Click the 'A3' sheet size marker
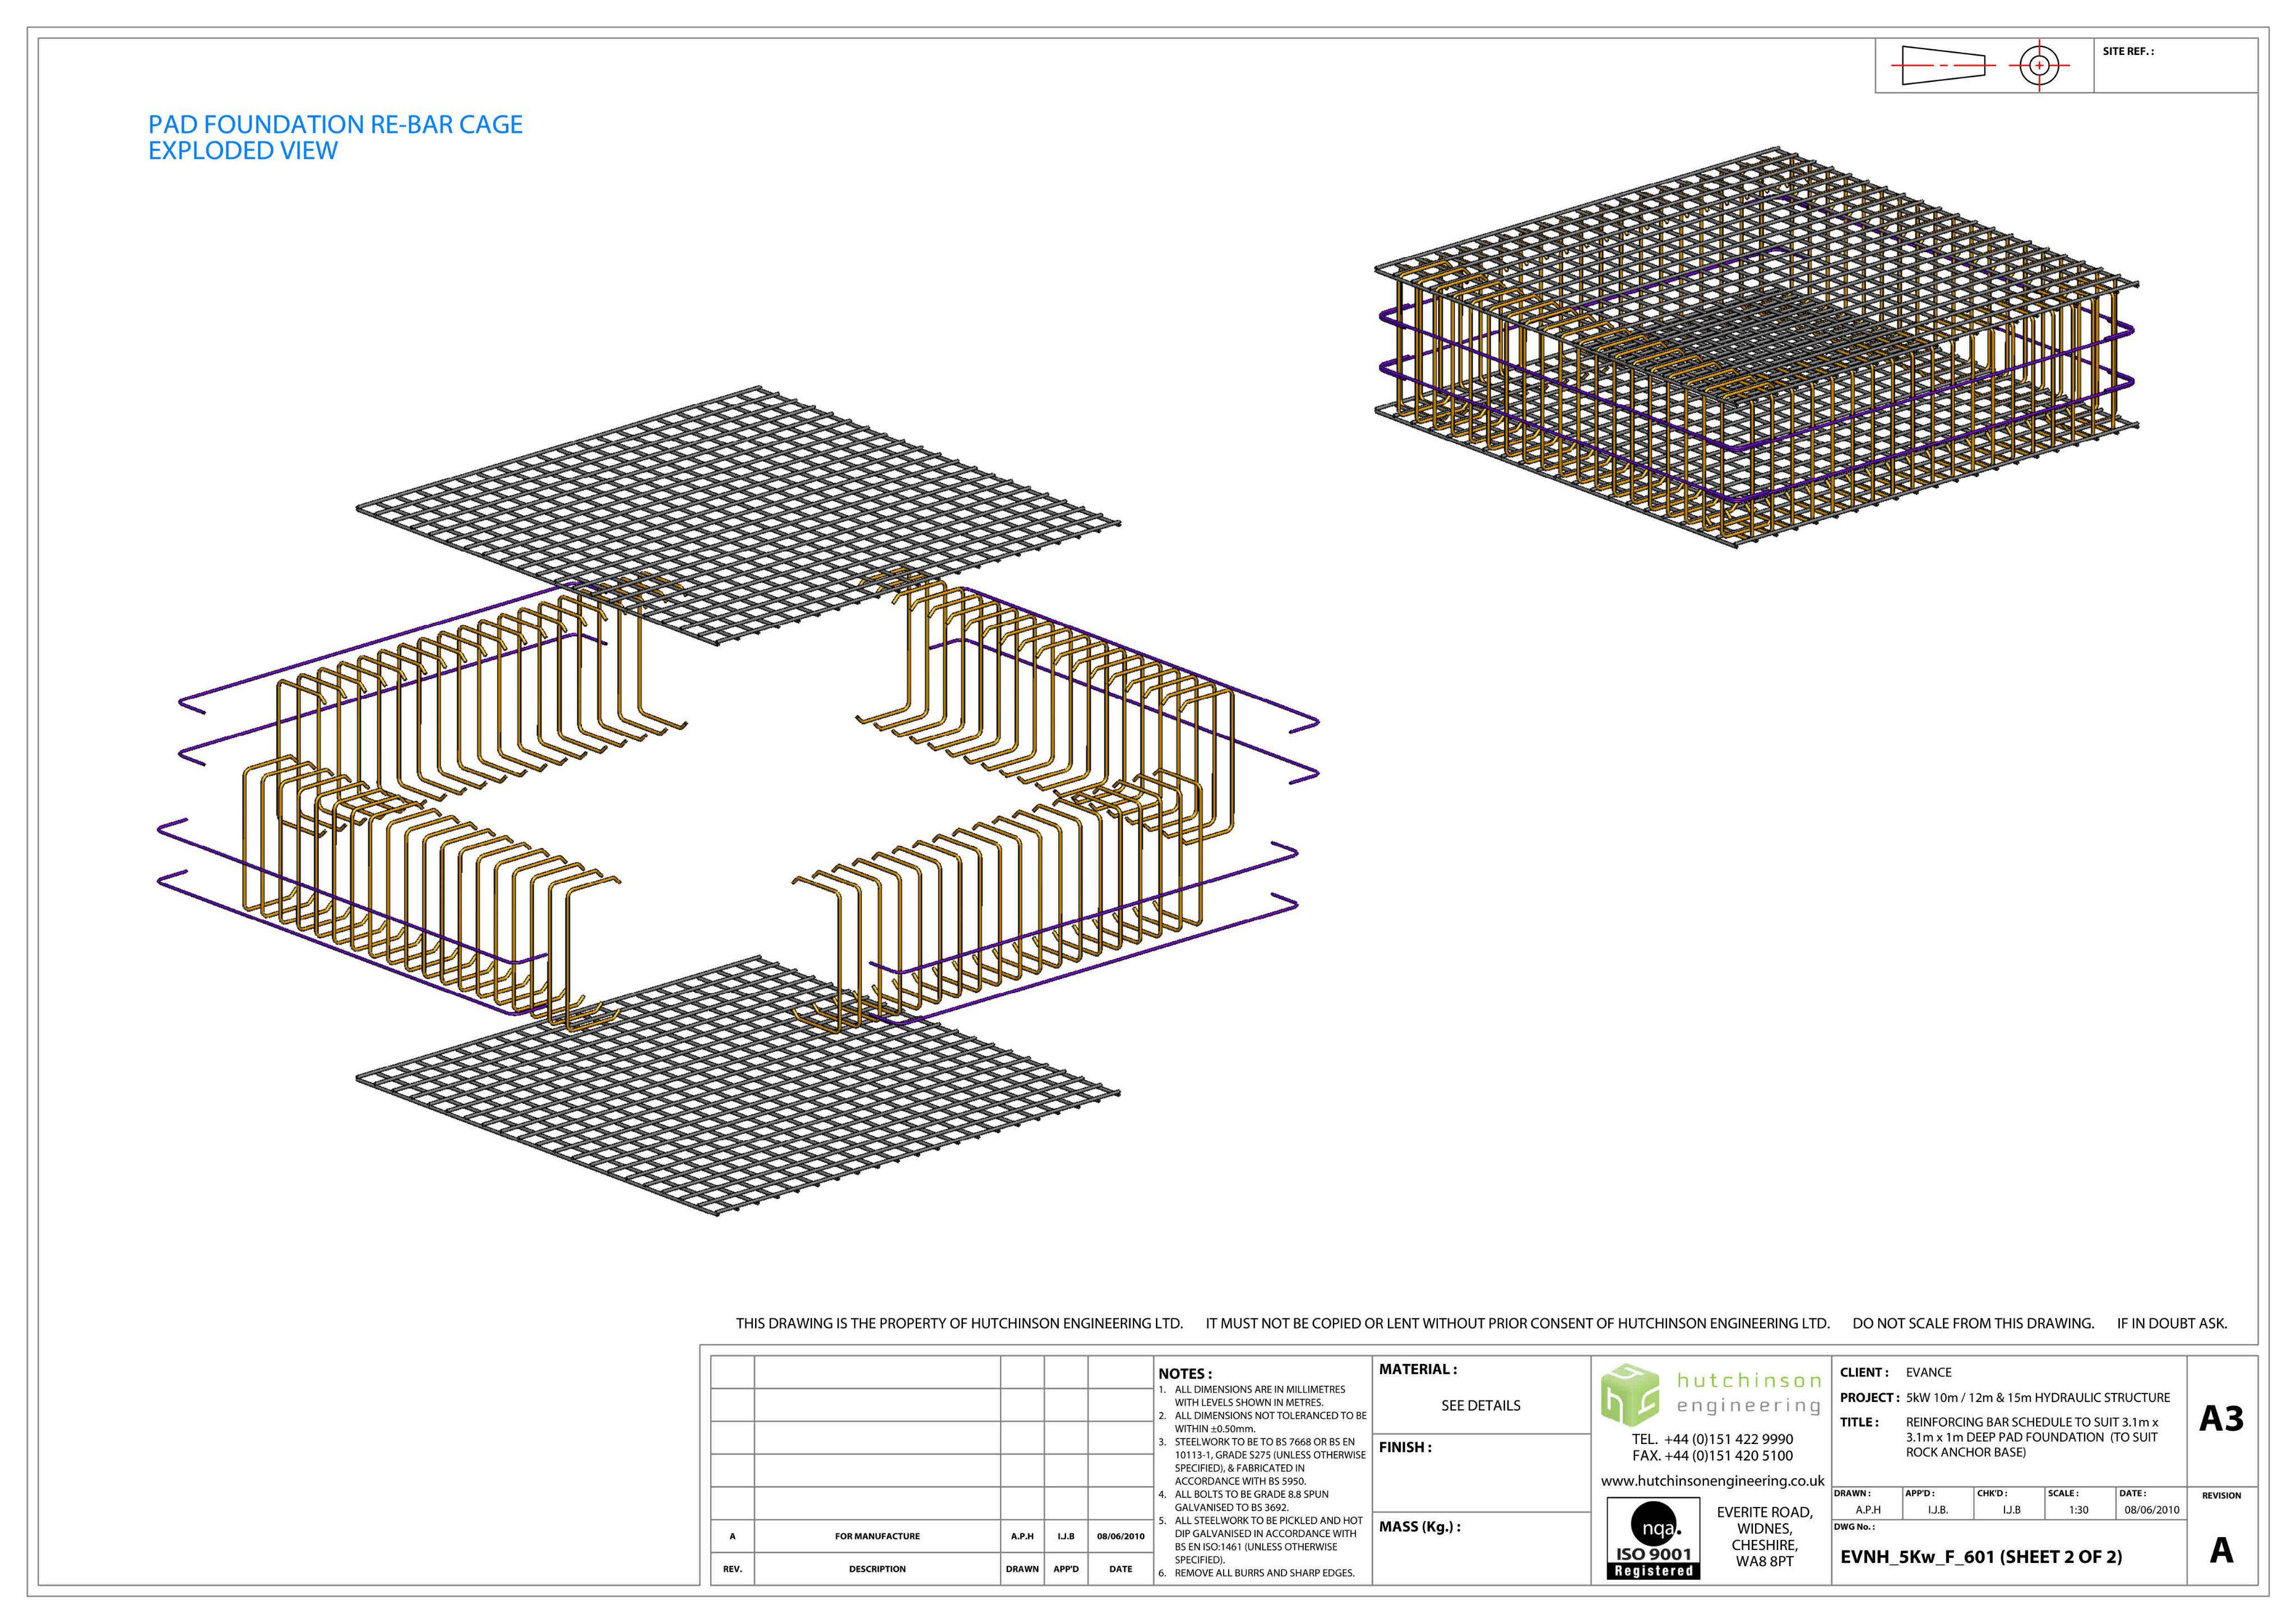The image size is (2296, 1624). click(2221, 1418)
